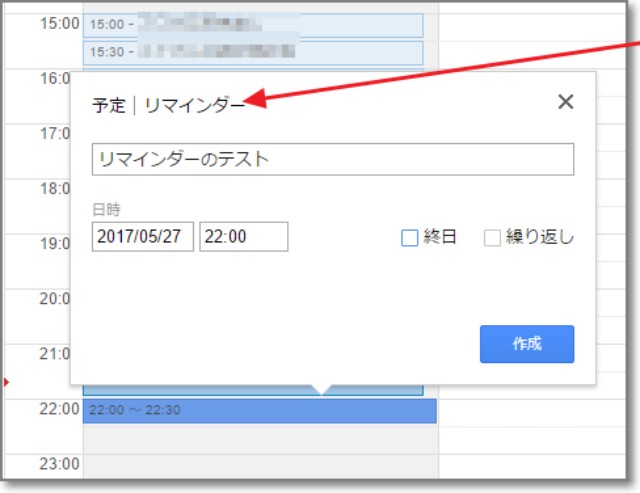Open the 2017/05/27 date field

pyautogui.click(x=142, y=237)
